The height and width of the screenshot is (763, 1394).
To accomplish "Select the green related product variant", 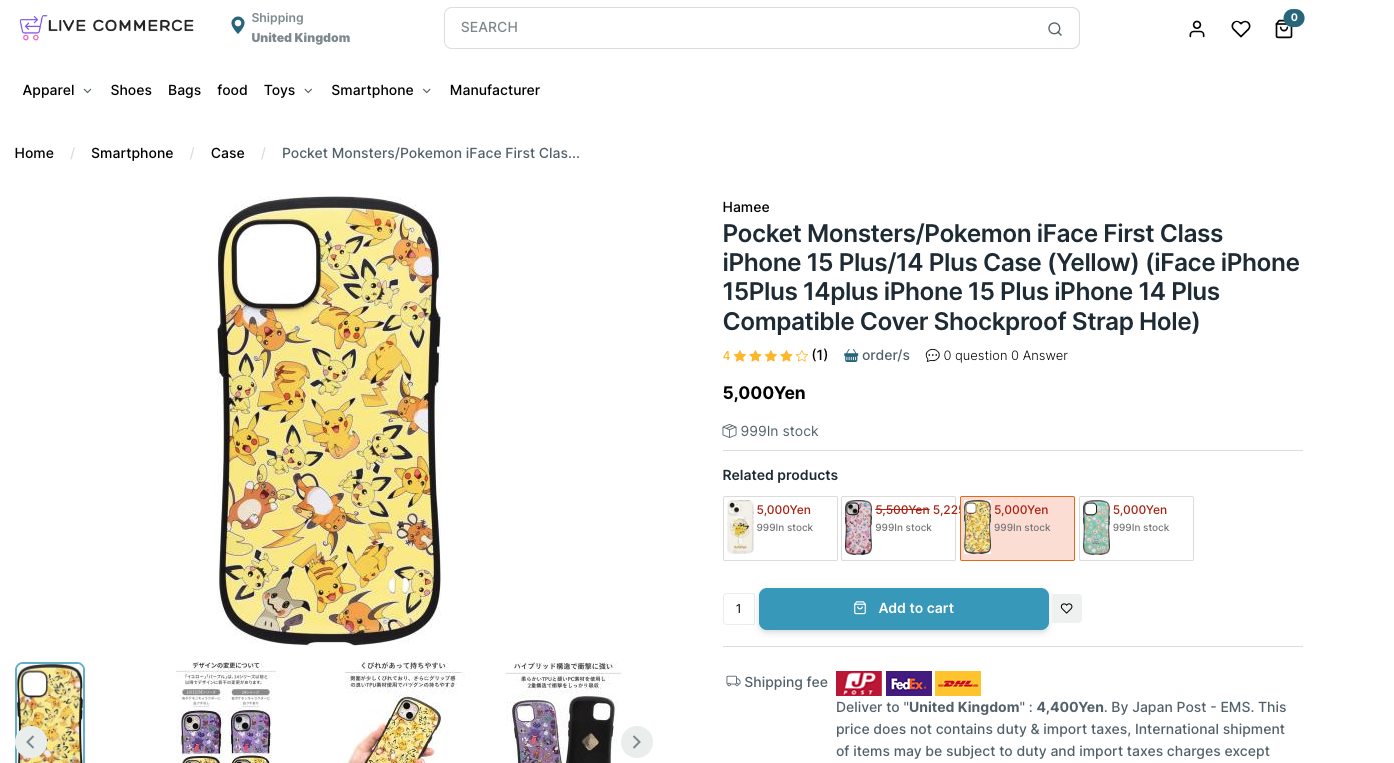I will click(1136, 528).
